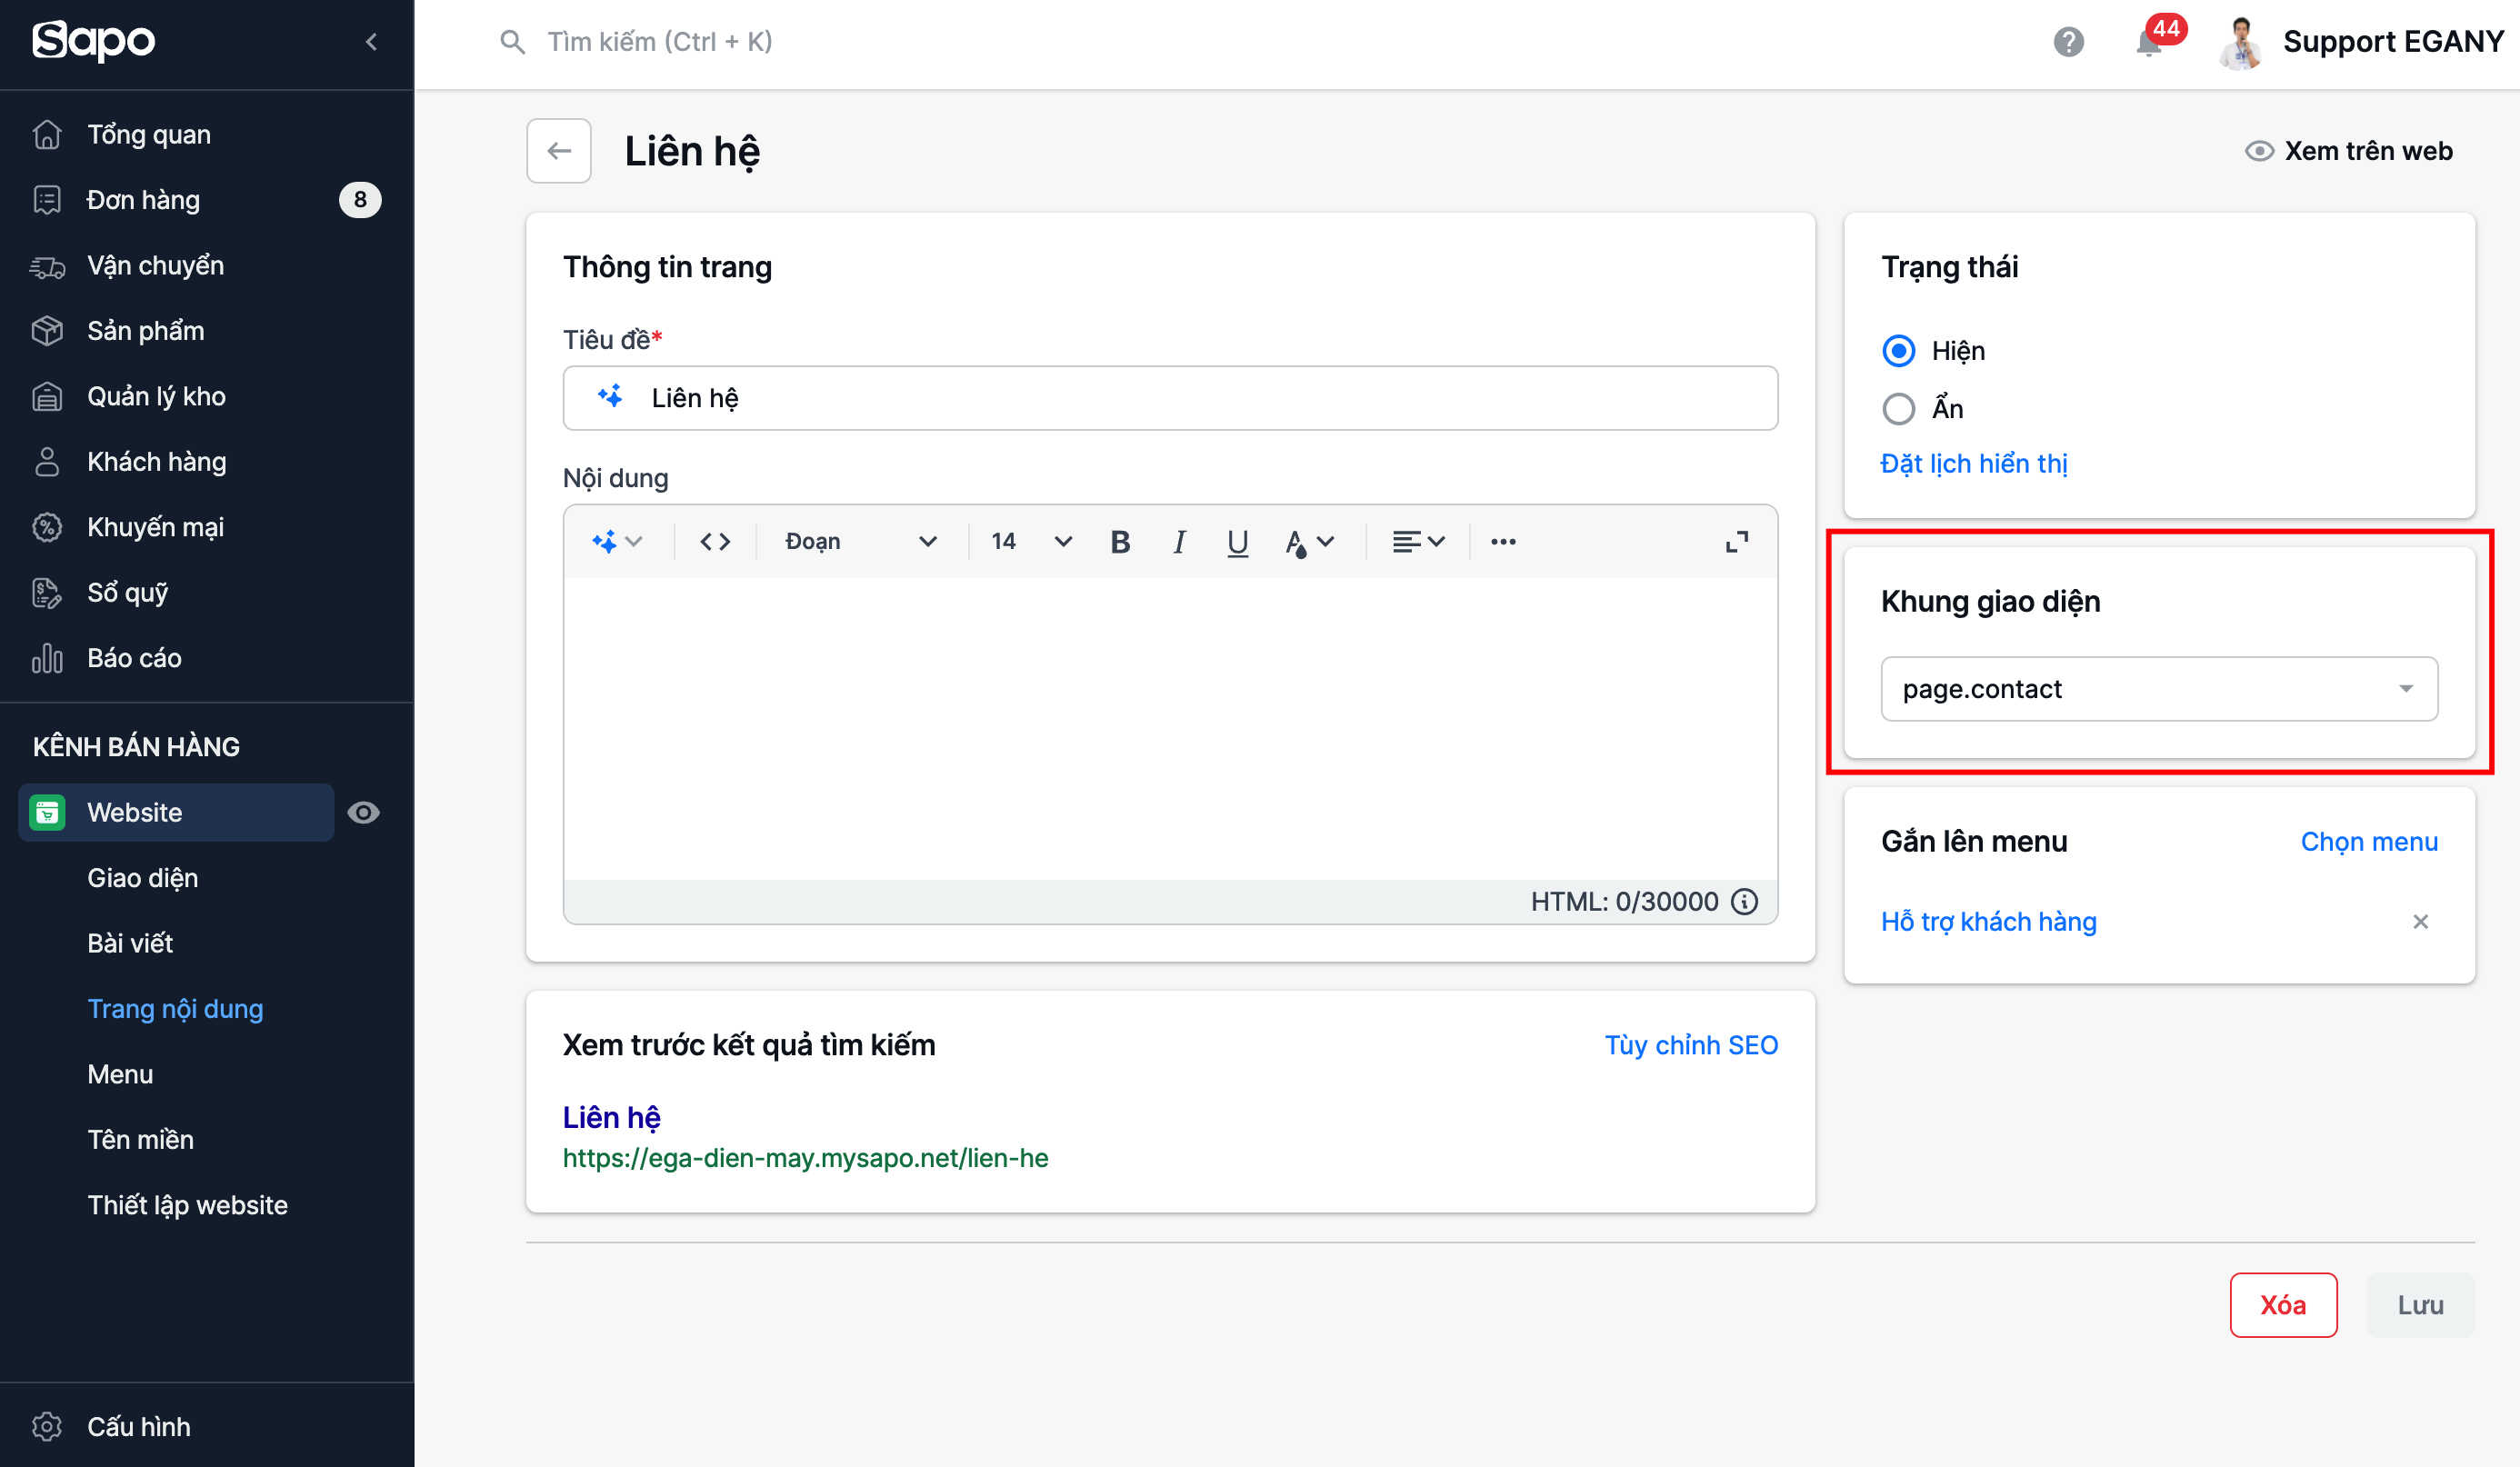The width and height of the screenshot is (2520, 1467).
Task: Expand editor to fullscreen mode
Action: coord(1737,541)
